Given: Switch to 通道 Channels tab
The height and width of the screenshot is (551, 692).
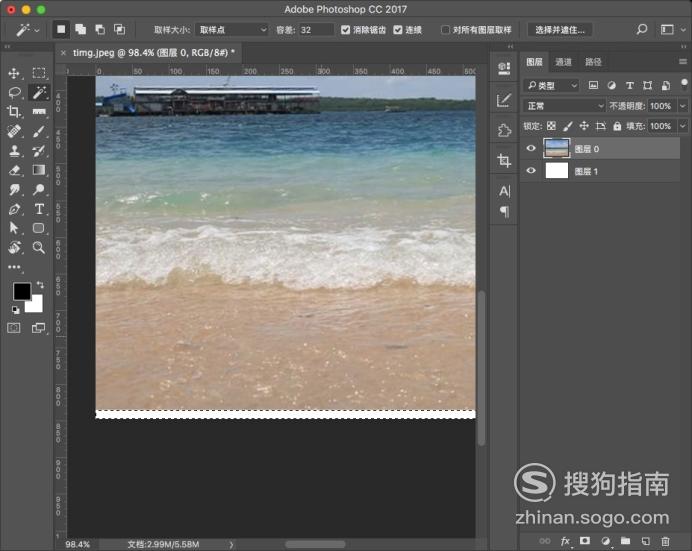Looking at the screenshot, I should pyautogui.click(x=563, y=62).
